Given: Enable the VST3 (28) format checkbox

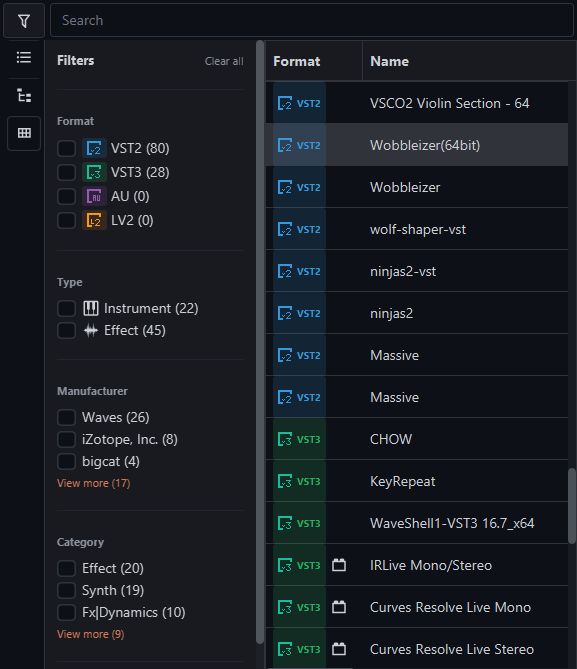Looking at the screenshot, I should pos(67,172).
